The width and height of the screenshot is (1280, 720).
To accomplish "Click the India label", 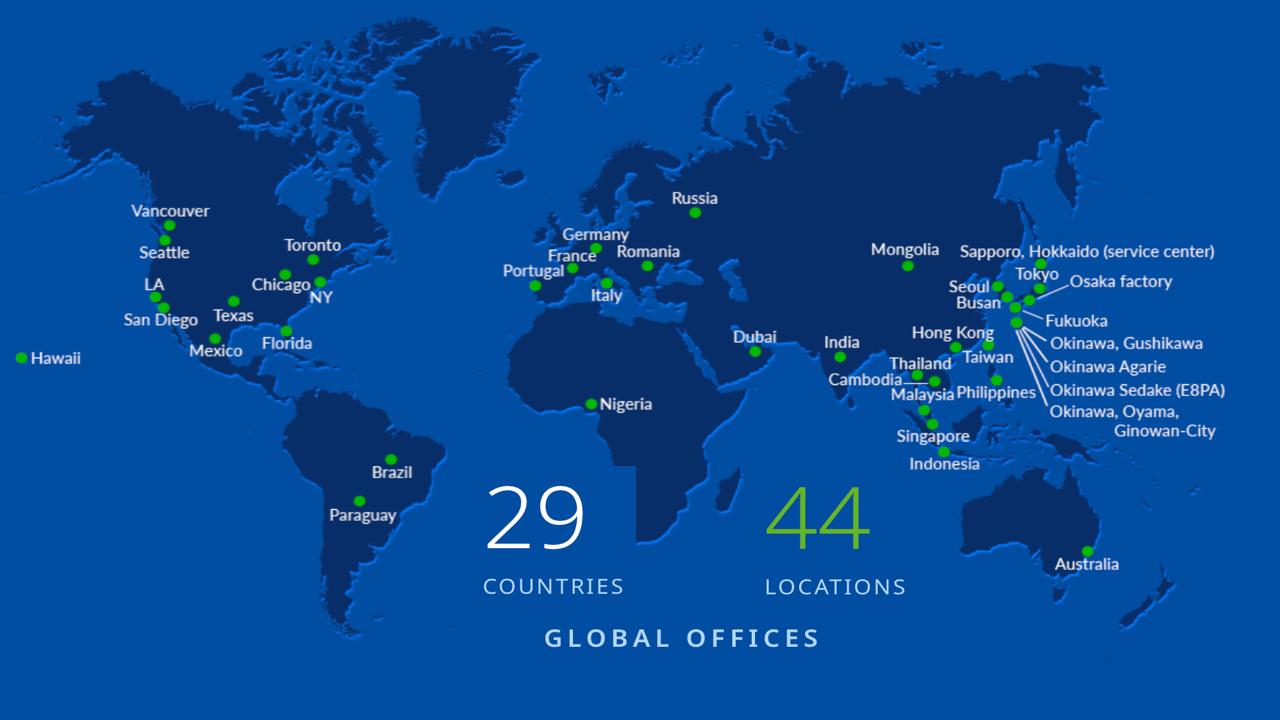I will 841,342.
